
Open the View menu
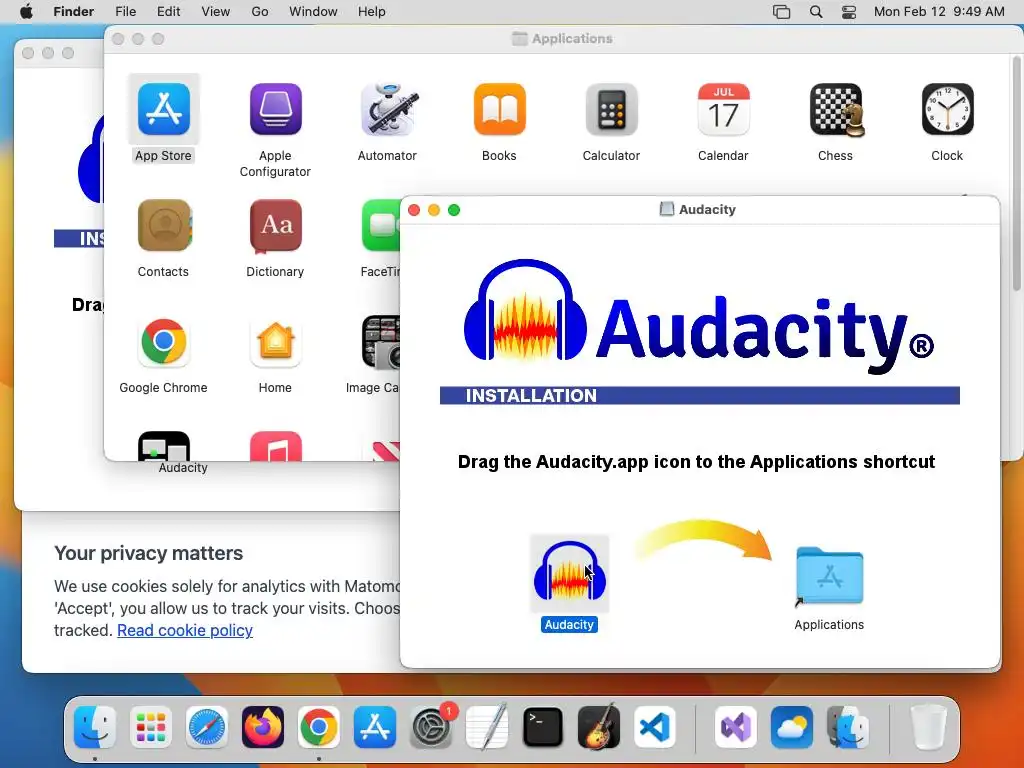pyautogui.click(x=216, y=12)
